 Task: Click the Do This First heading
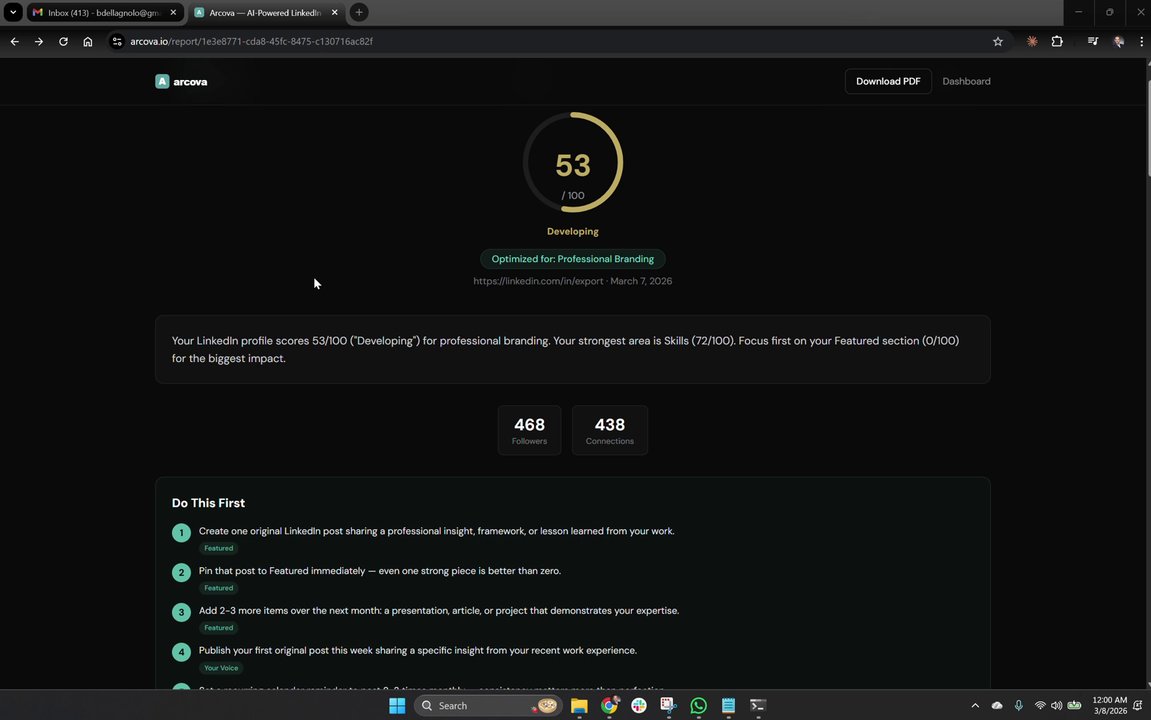click(x=208, y=503)
